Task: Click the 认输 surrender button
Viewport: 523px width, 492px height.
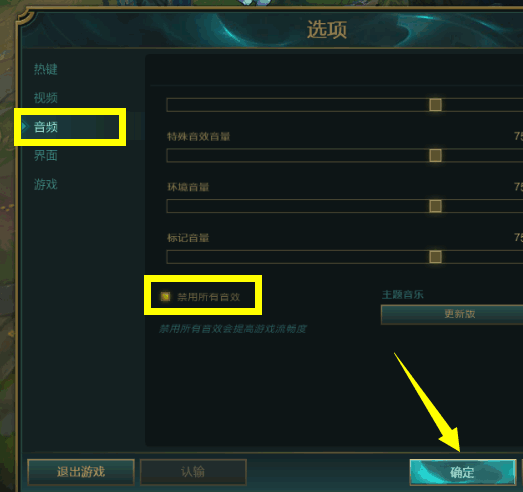Action: [x=193, y=472]
